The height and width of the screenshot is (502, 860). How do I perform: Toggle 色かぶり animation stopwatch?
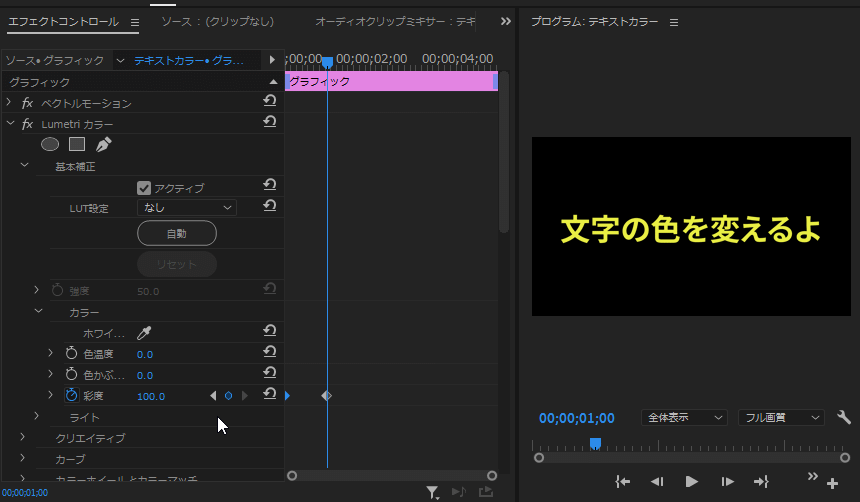[71, 374]
